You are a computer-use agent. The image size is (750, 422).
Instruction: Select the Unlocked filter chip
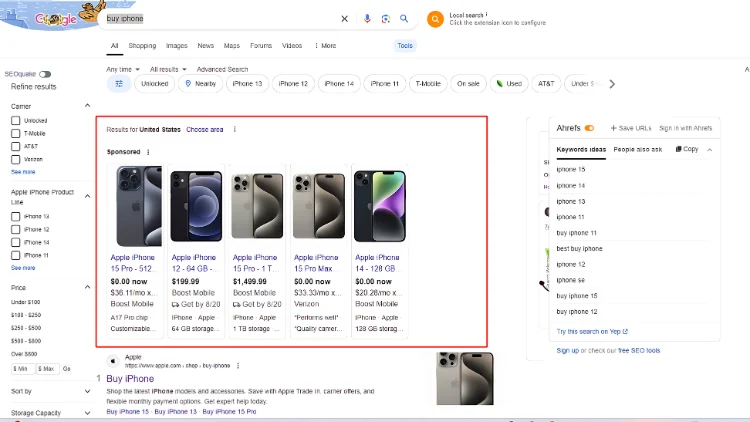coord(154,84)
